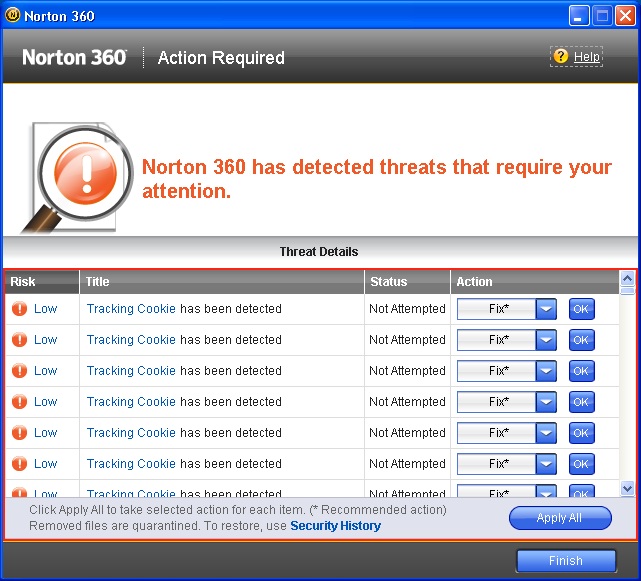The image size is (641, 581).
Task: Click the red risk icon in fourth threat row
Action: point(19,402)
